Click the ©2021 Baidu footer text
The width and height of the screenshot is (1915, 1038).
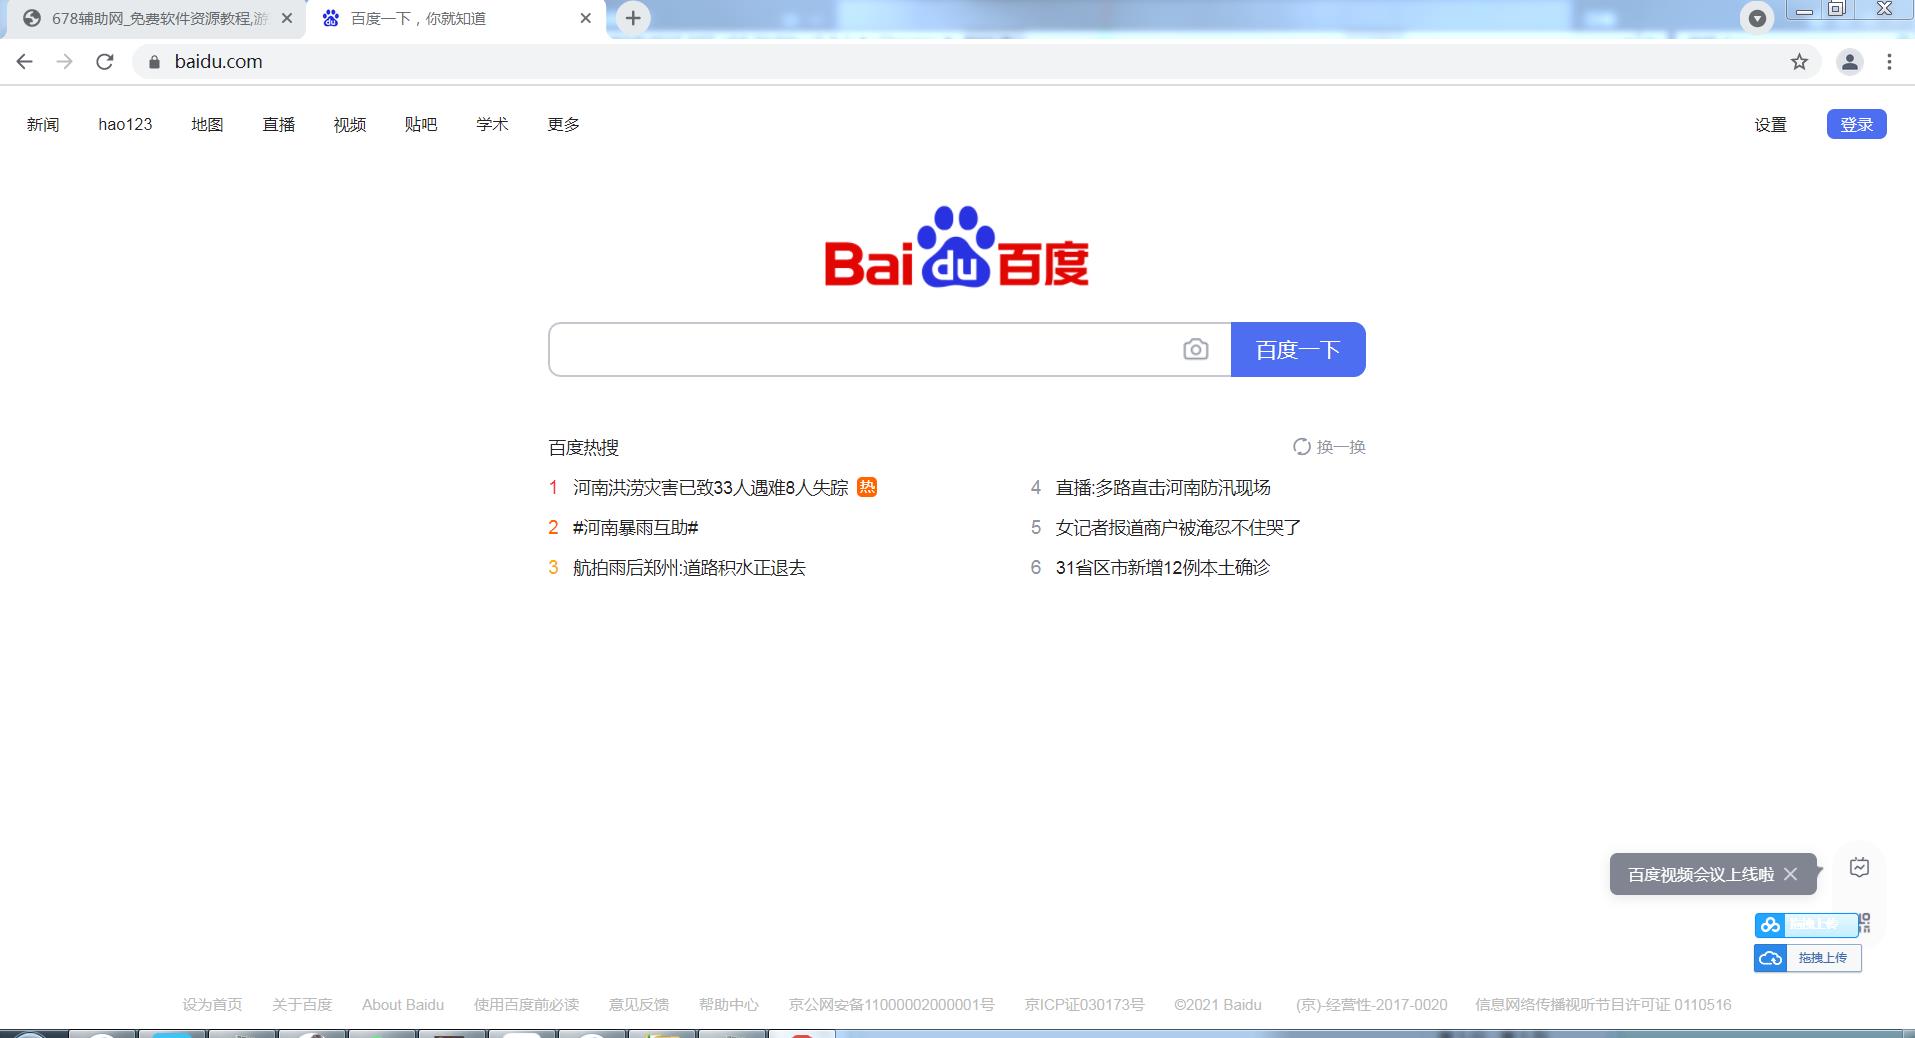pos(1218,1004)
